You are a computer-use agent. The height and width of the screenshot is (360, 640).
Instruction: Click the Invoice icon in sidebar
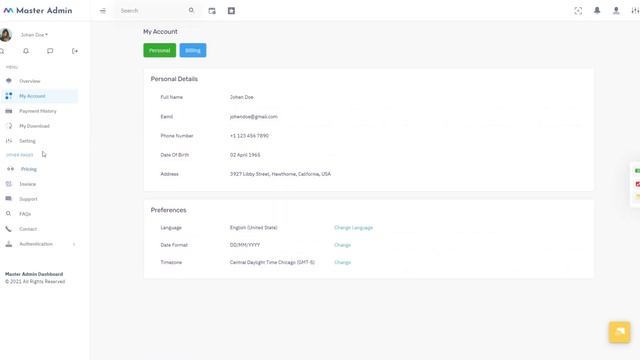tap(9, 184)
